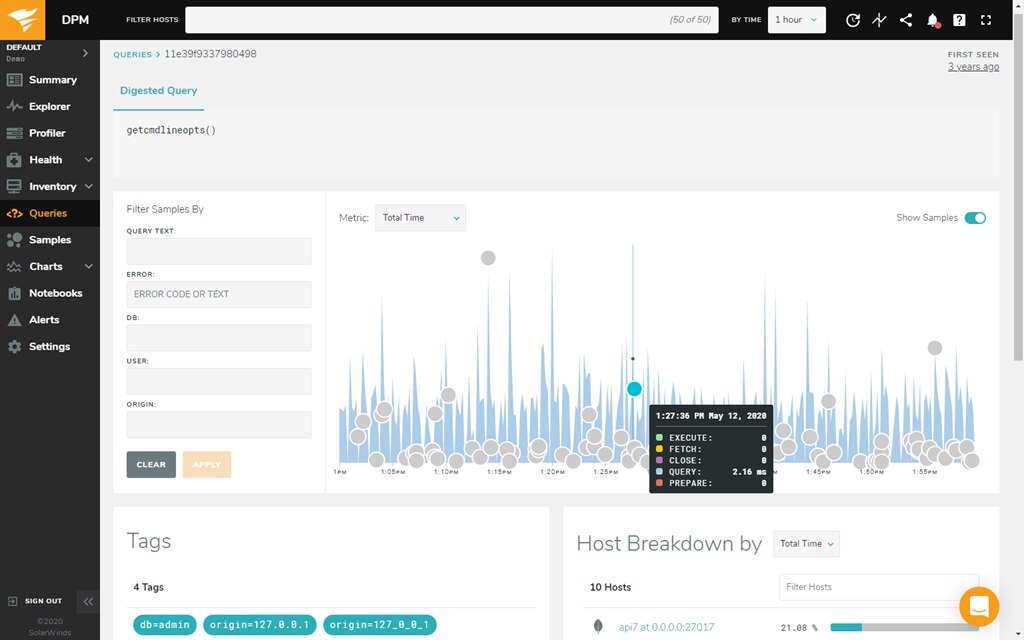Click the notifications bell icon
Viewport: 1024px width, 640px height.
pyautogui.click(x=932, y=20)
